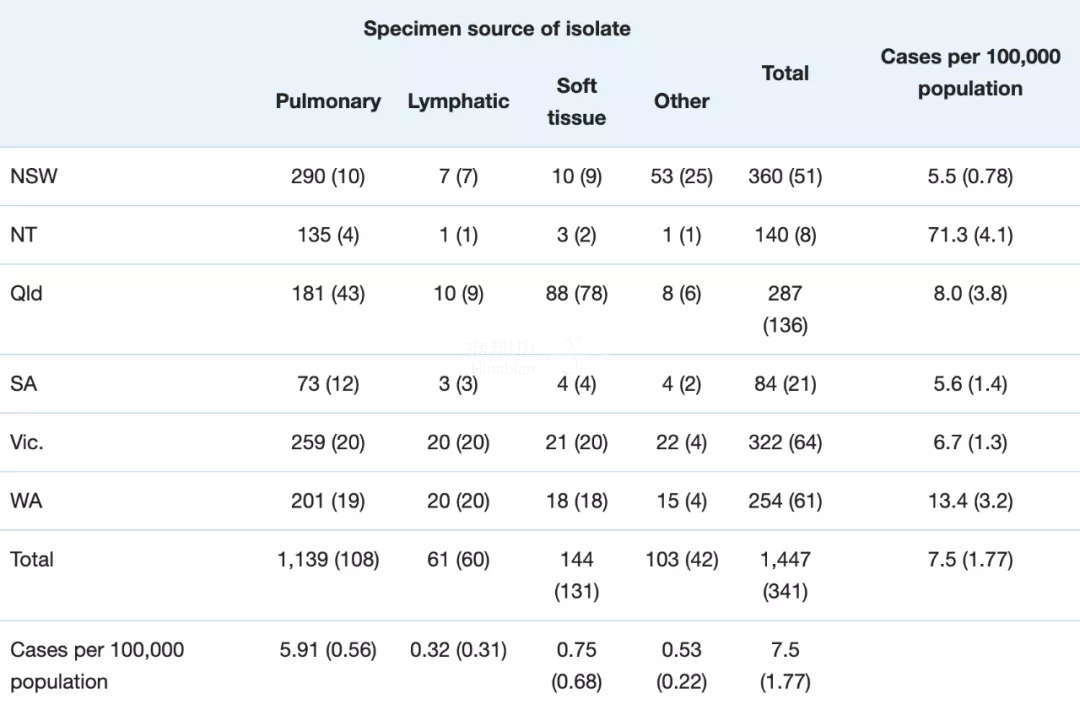This screenshot has width=1080, height=710.
Task: Select the Total row label
Action: pyautogui.click(x=31, y=560)
